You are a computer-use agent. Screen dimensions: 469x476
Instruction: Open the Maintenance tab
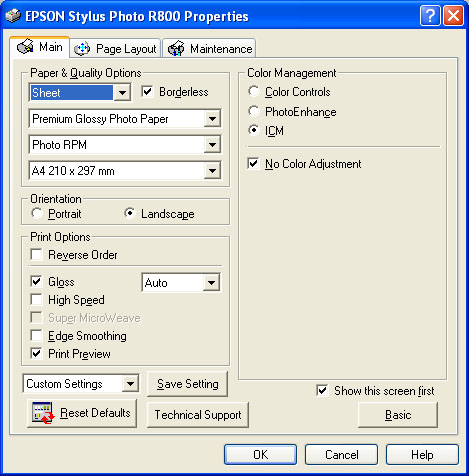[x=209, y=49]
